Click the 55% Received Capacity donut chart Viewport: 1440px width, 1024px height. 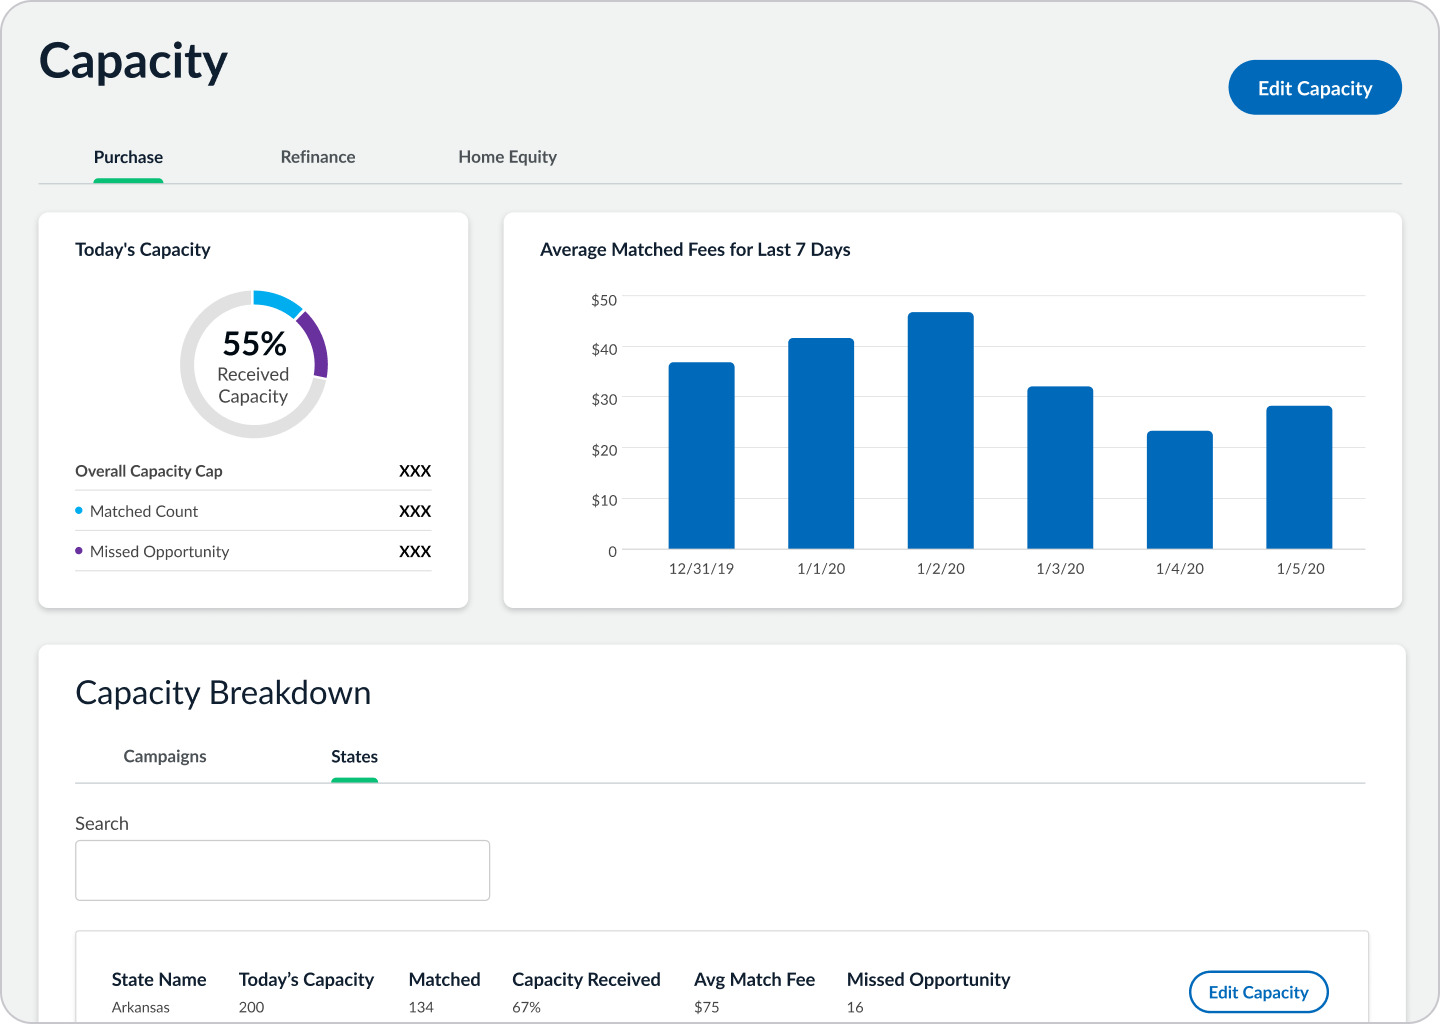tap(254, 364)
